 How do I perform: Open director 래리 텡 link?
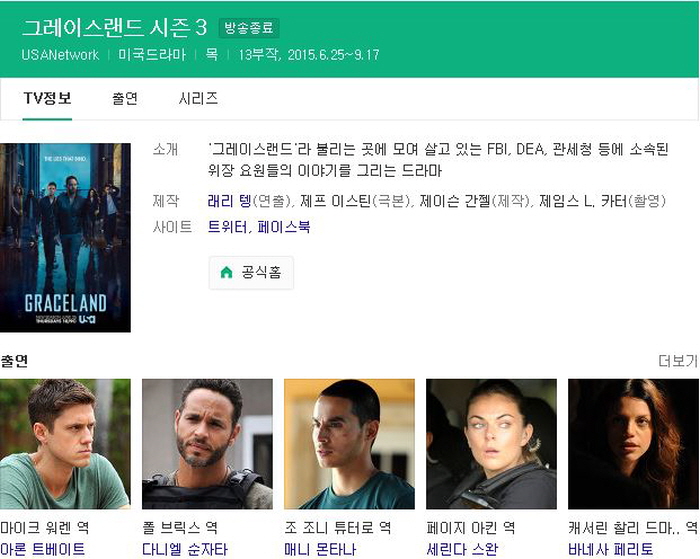click(229, 201)
